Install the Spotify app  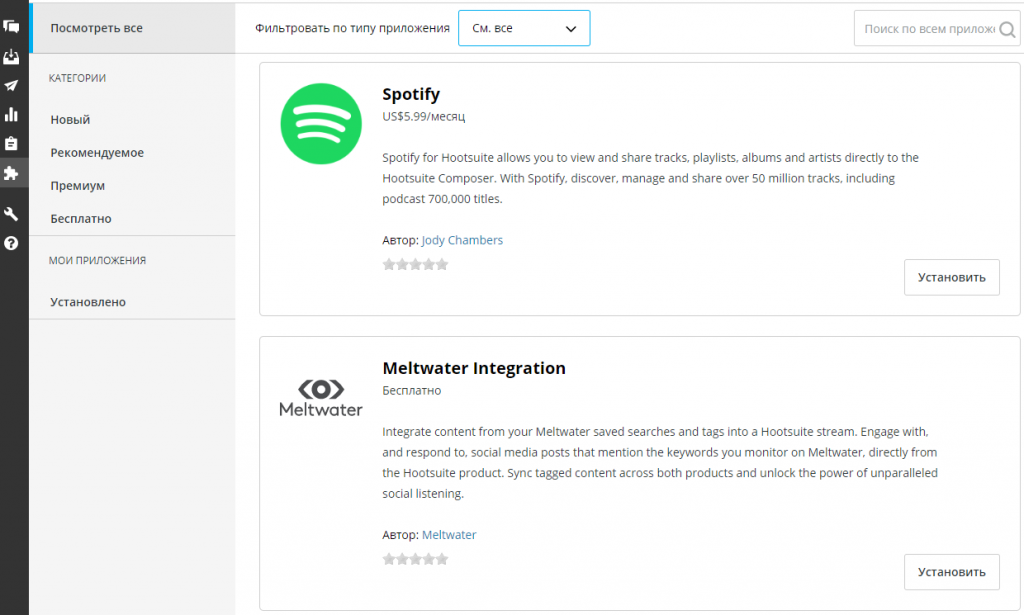pos(952,277)
